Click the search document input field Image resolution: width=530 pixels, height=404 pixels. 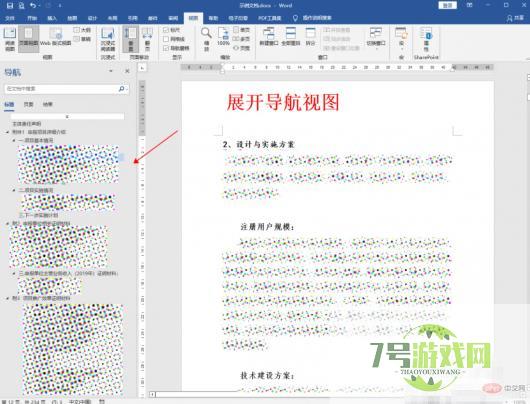(61, 89)
